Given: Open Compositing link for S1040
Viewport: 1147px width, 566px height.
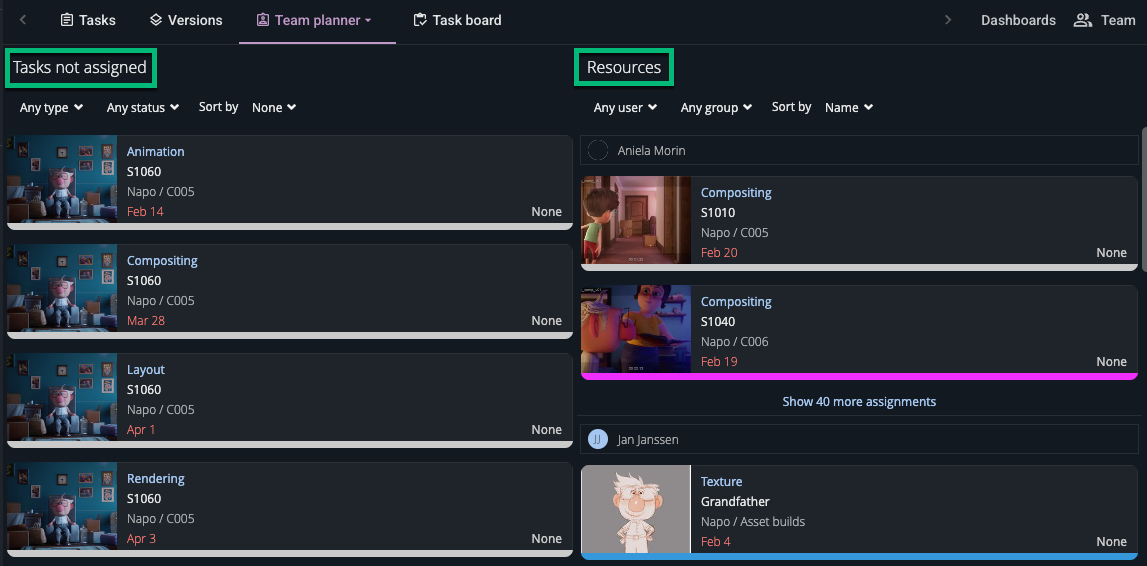Looking at the screenshot, I should coord(736,301).
